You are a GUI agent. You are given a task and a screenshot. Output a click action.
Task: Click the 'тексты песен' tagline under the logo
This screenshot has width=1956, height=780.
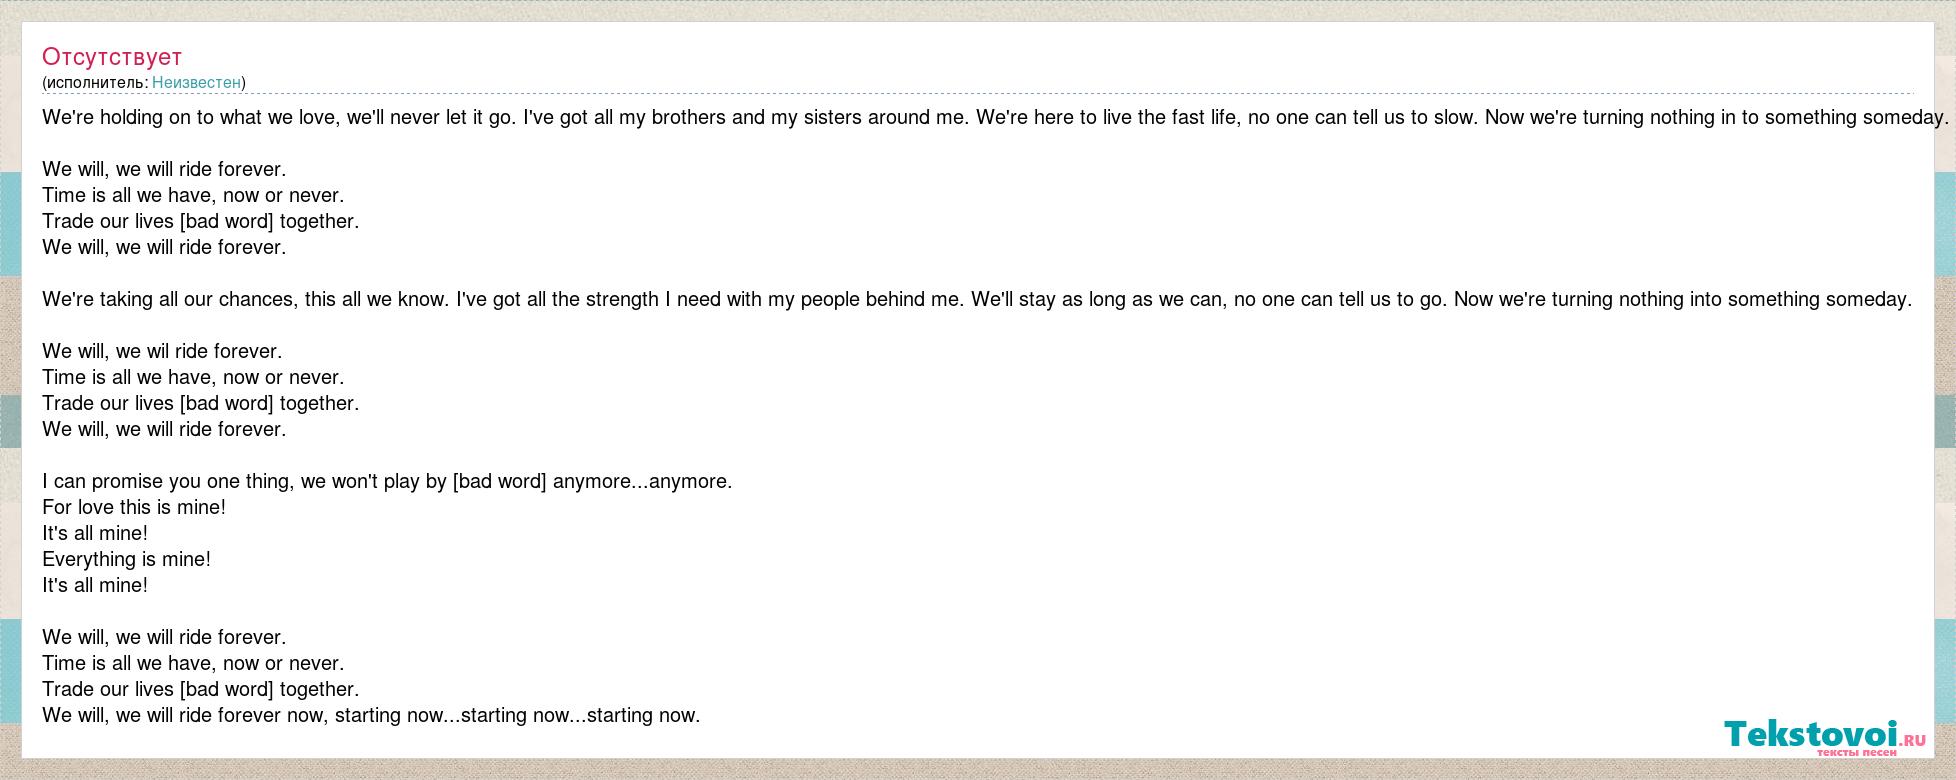[x=1856, y=753]
